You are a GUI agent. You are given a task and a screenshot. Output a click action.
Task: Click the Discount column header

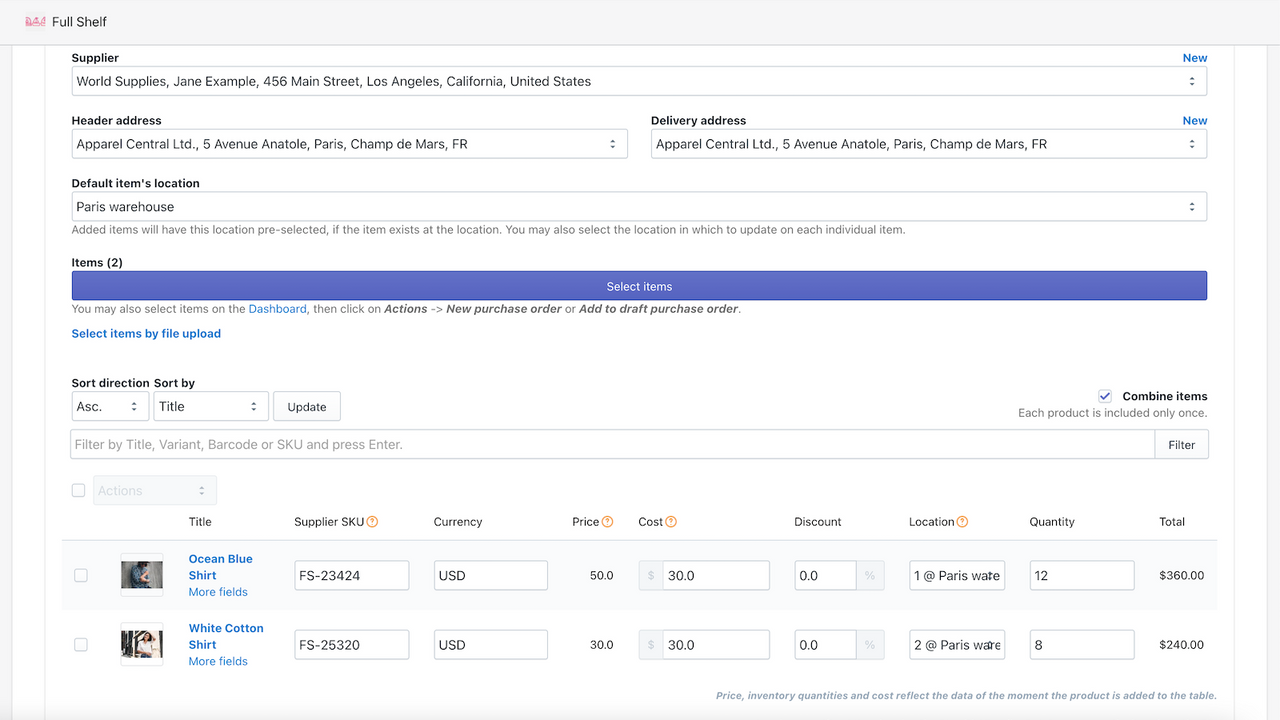(818, 522)
